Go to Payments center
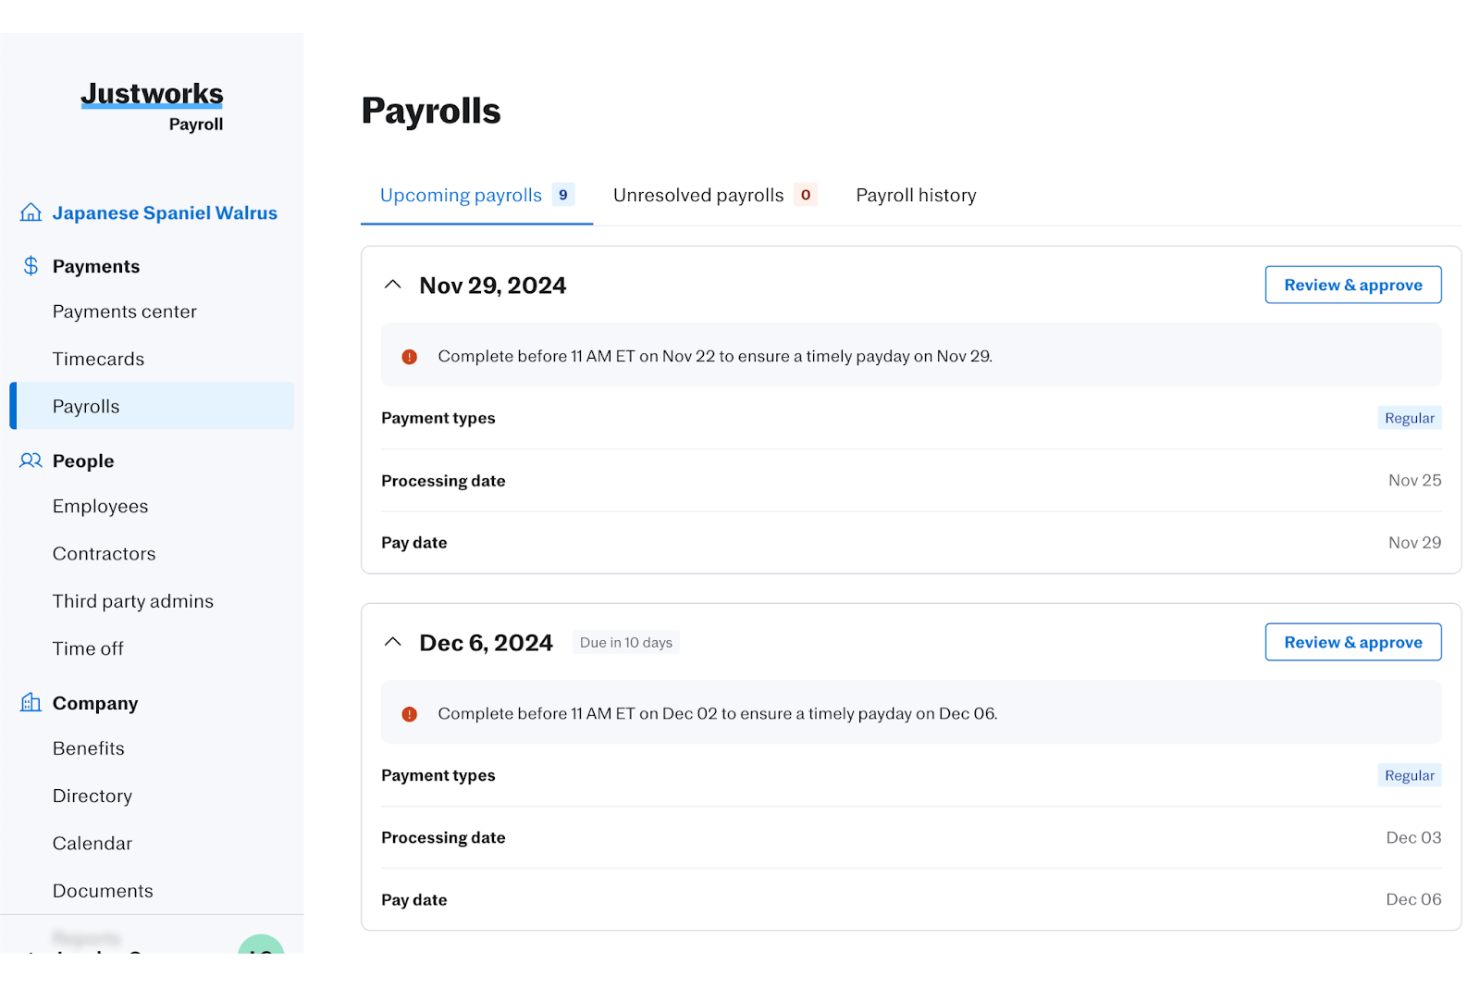 124,312
